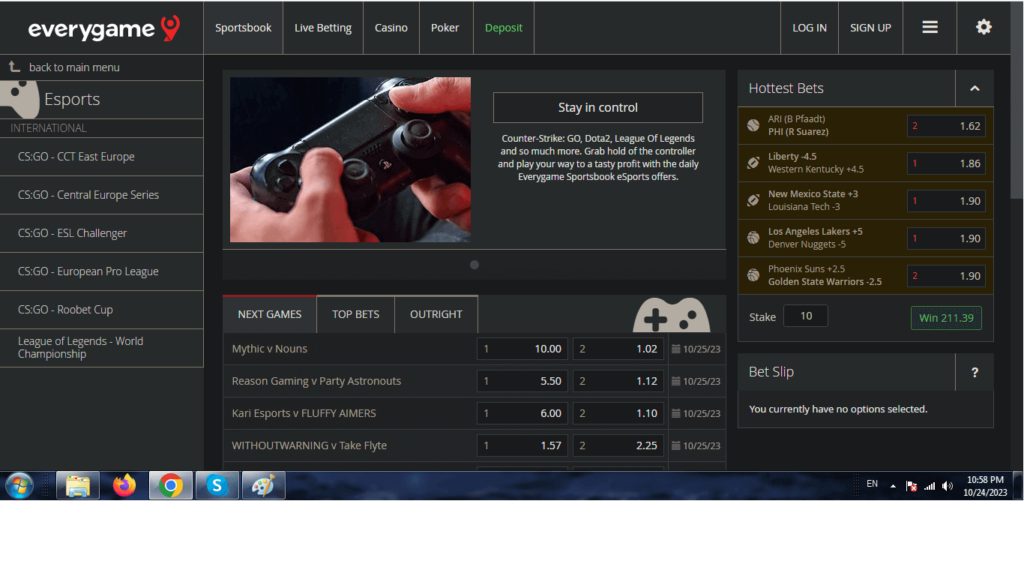Select Kari Esports odds 6.00

[522, 413]
